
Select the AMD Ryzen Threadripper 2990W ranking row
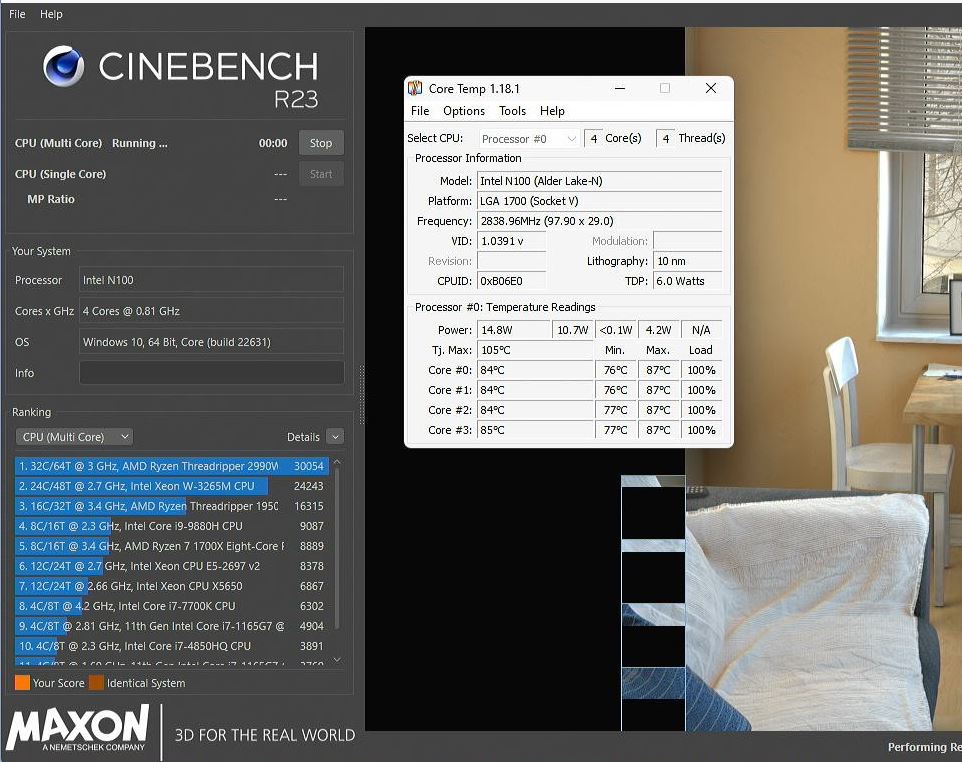click(x=172, y=466)
